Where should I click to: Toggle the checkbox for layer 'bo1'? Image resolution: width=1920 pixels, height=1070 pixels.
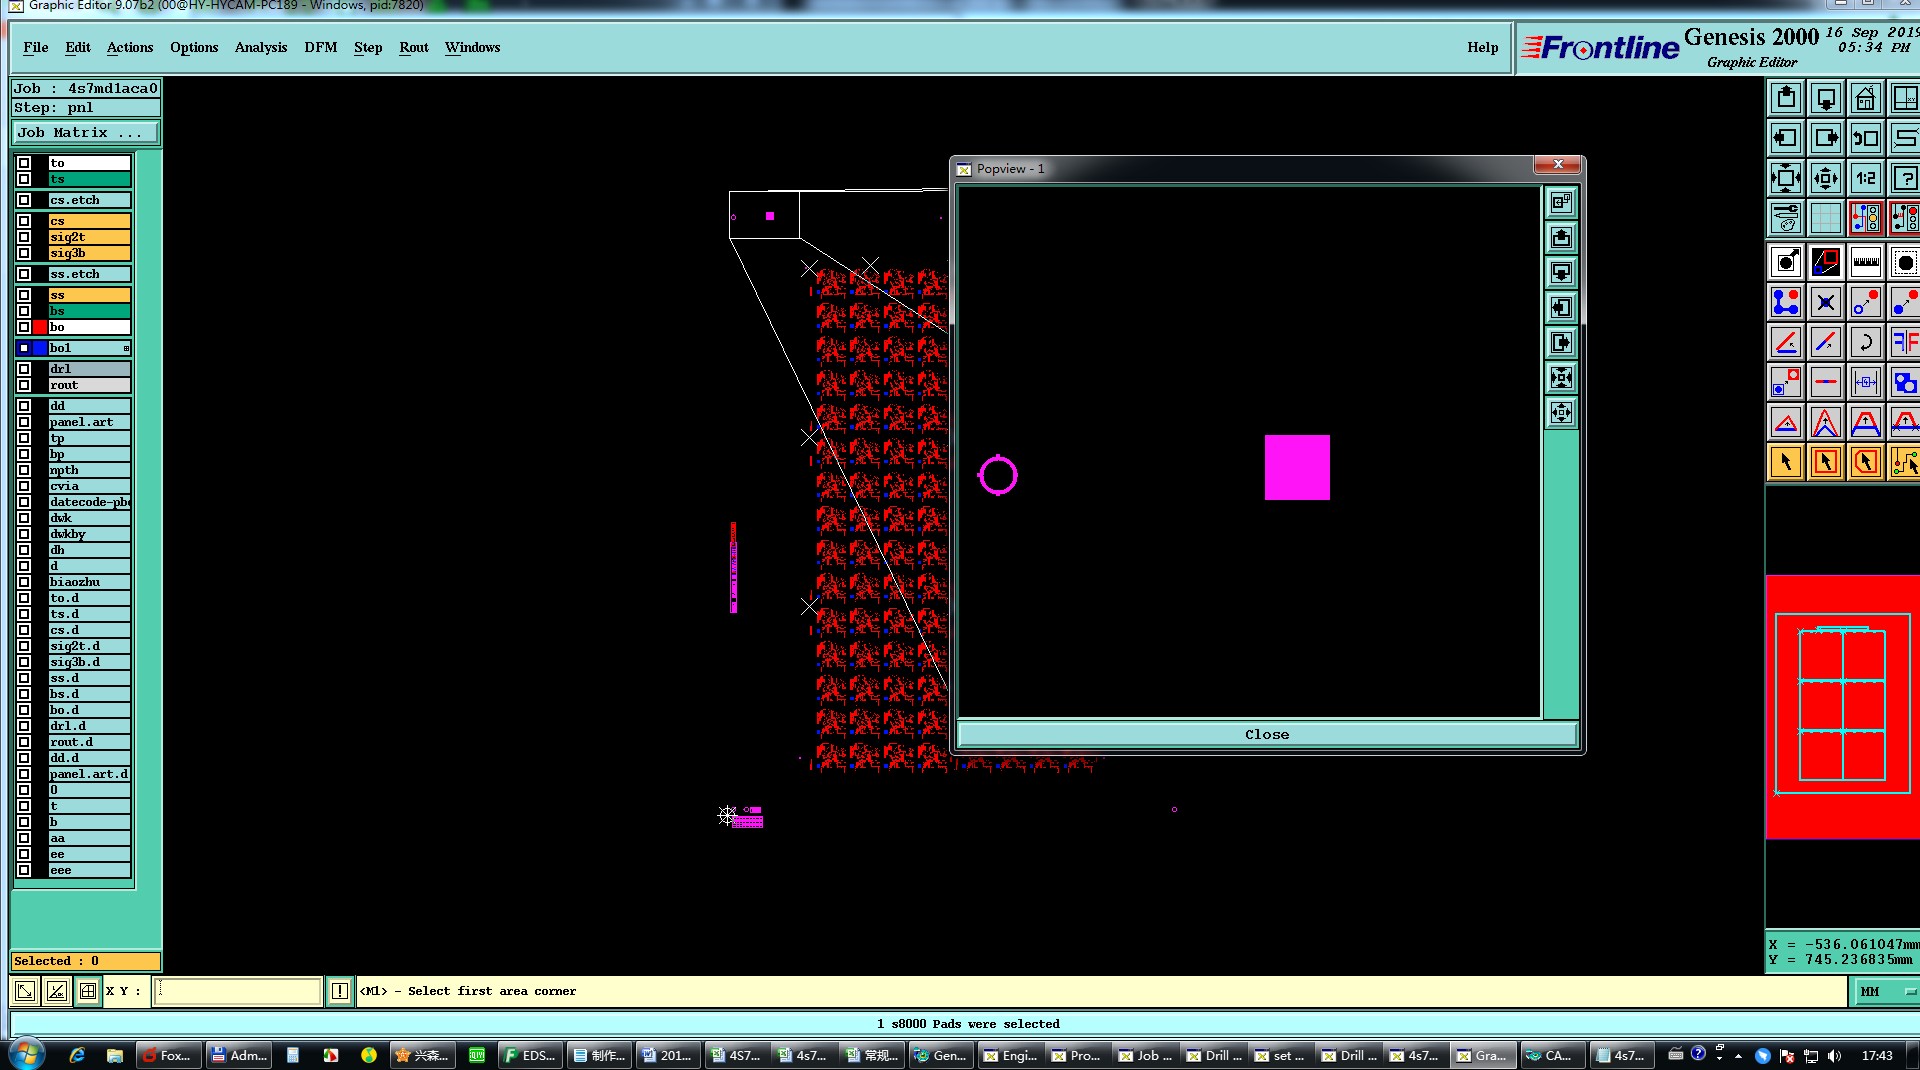pyautogui.click(x=24, y=348)
